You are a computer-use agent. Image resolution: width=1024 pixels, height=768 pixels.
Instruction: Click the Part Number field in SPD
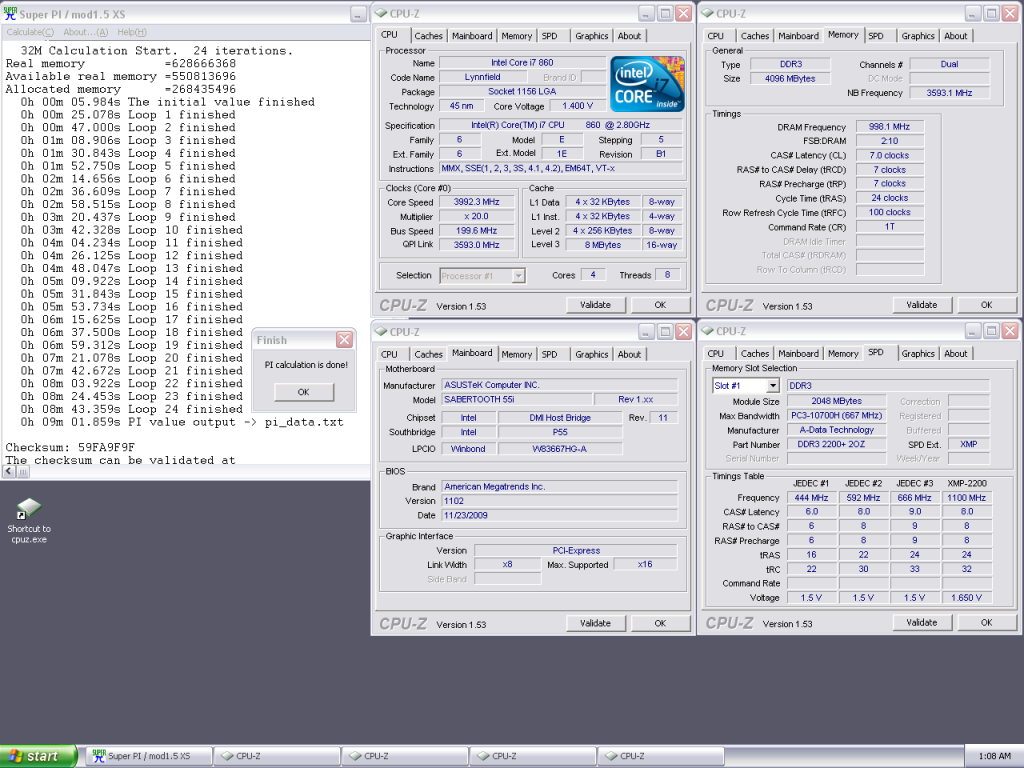838,444
